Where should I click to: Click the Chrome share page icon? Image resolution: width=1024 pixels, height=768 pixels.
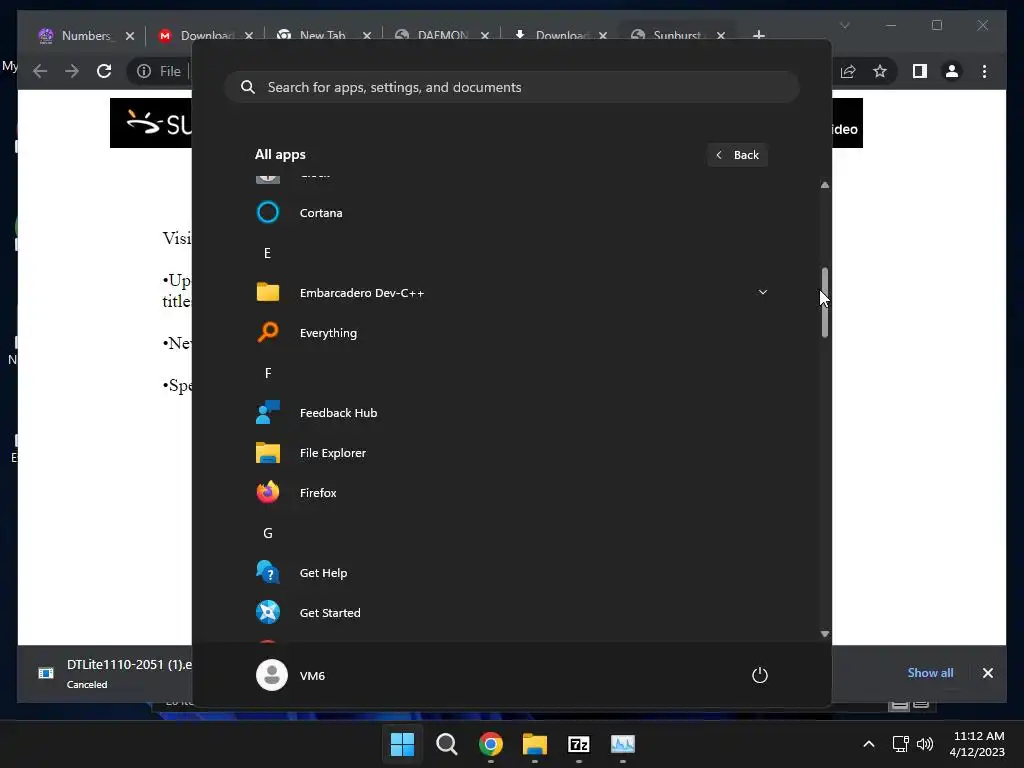click(x=848, y=71)
